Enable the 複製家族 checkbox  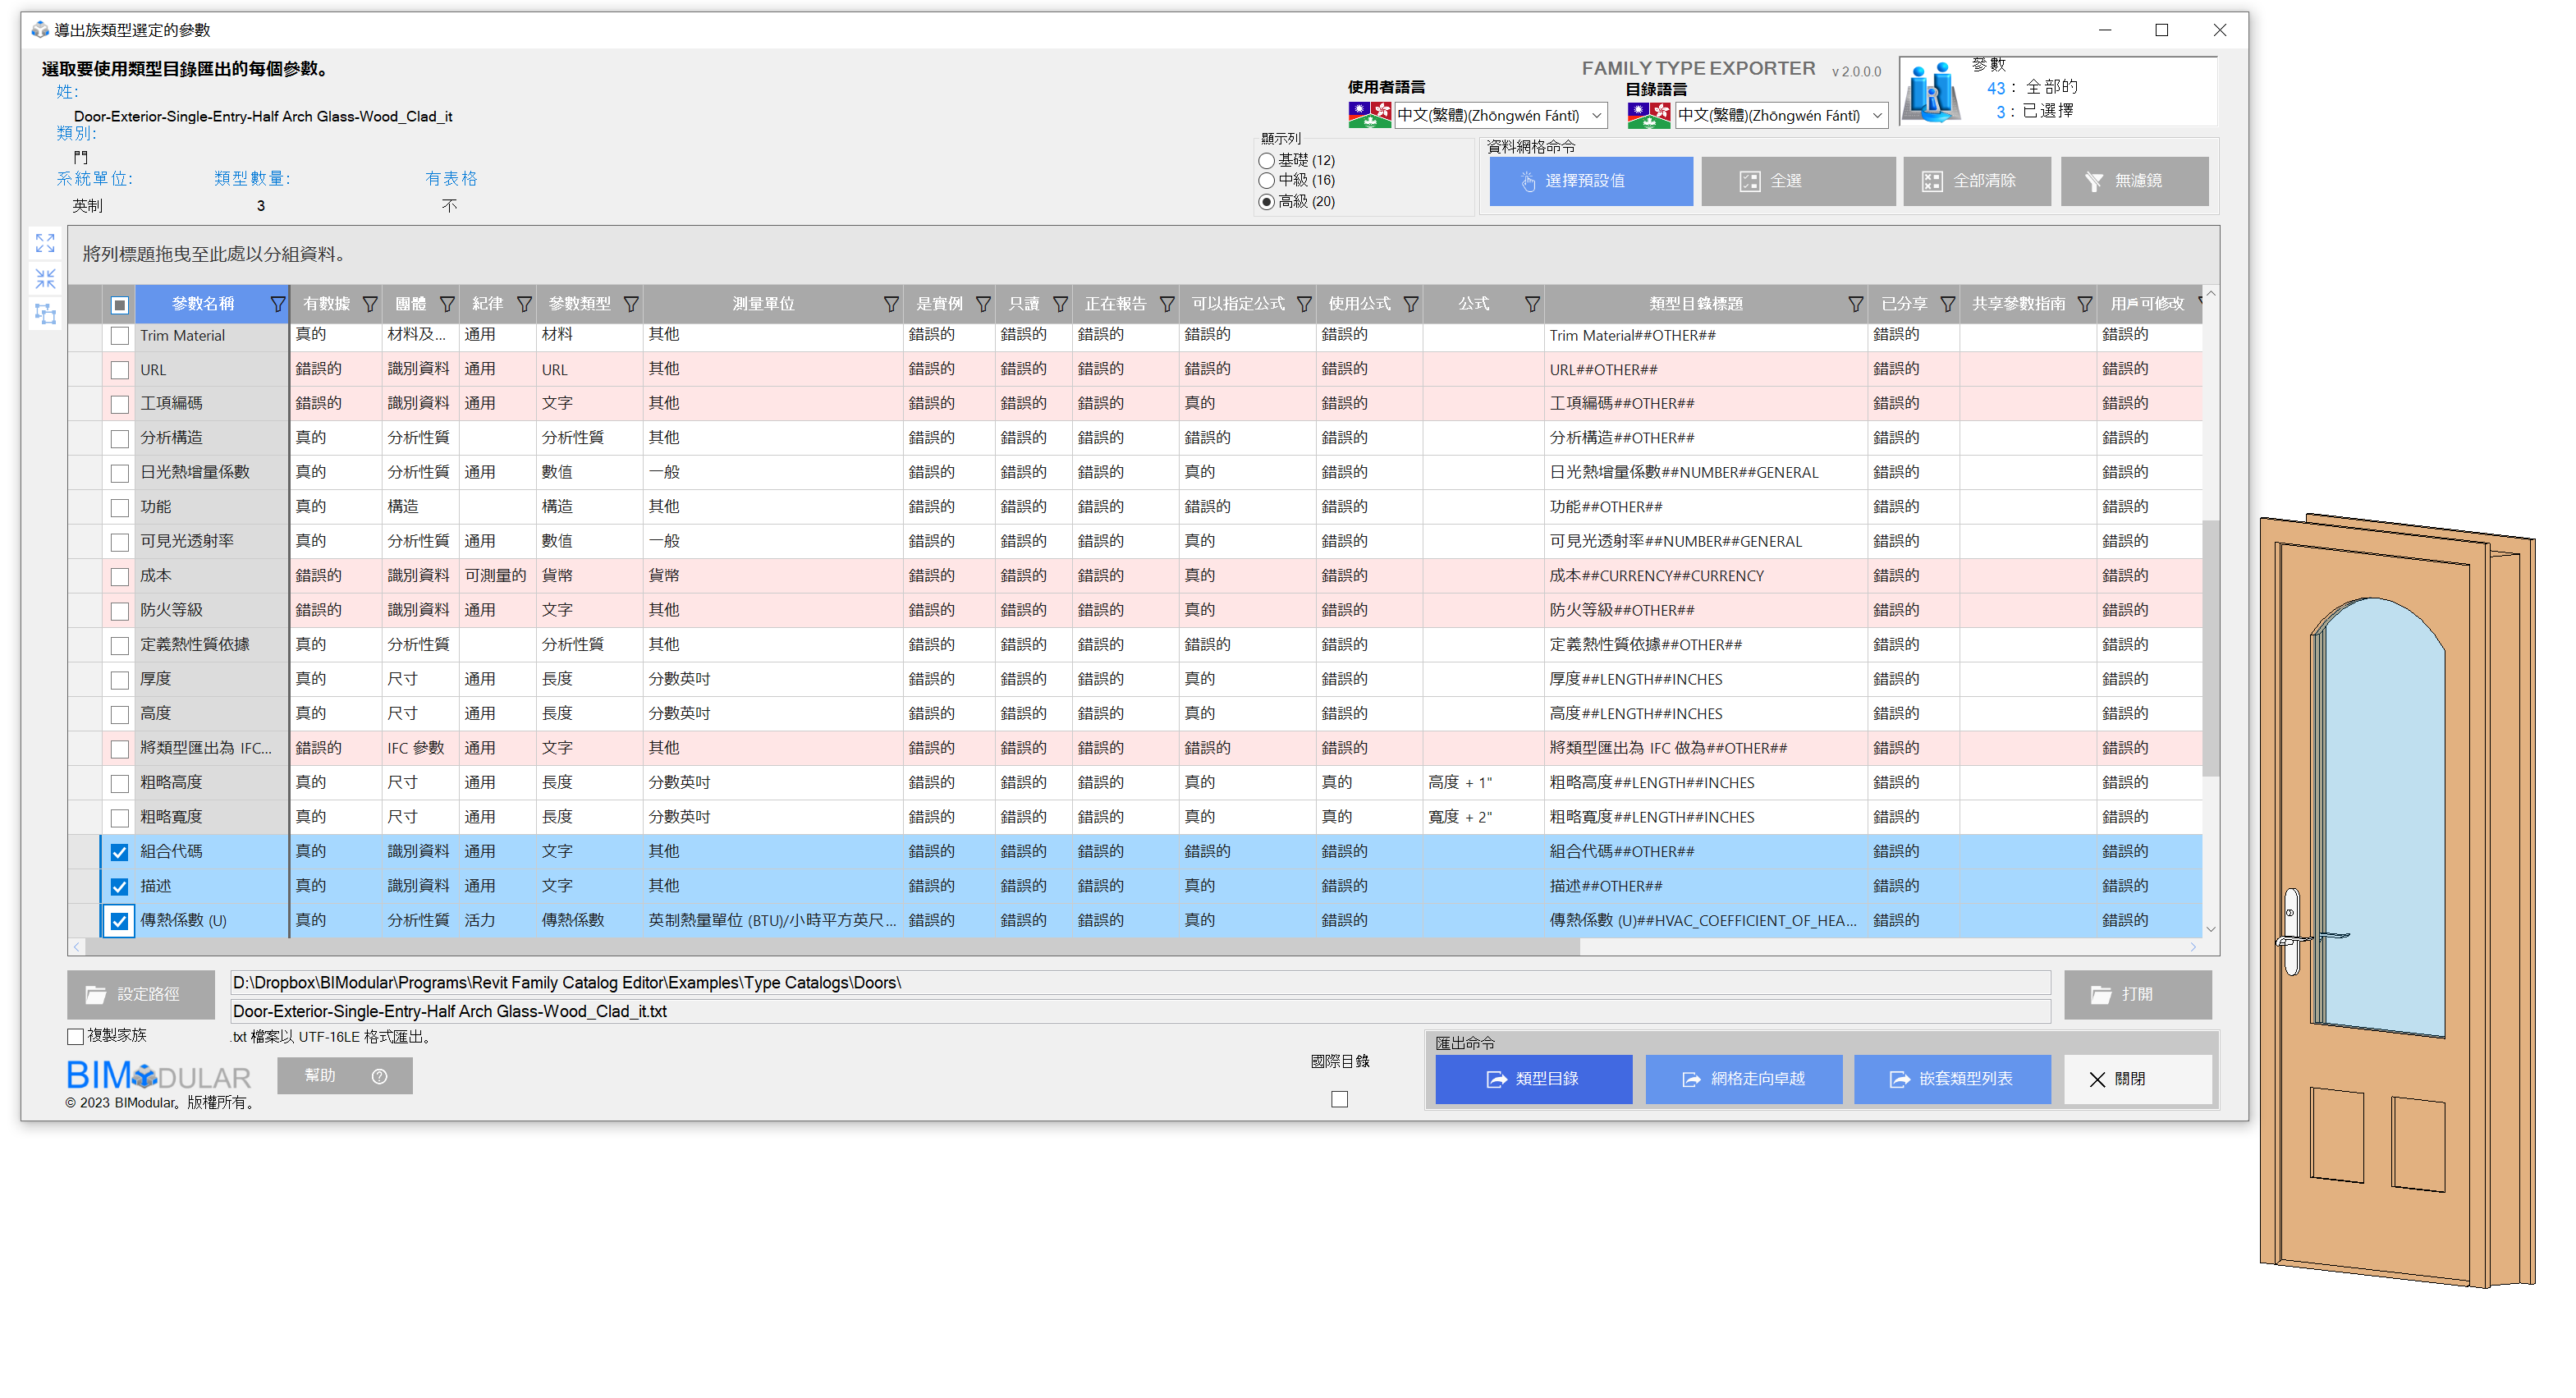[x=76, y=1036]
